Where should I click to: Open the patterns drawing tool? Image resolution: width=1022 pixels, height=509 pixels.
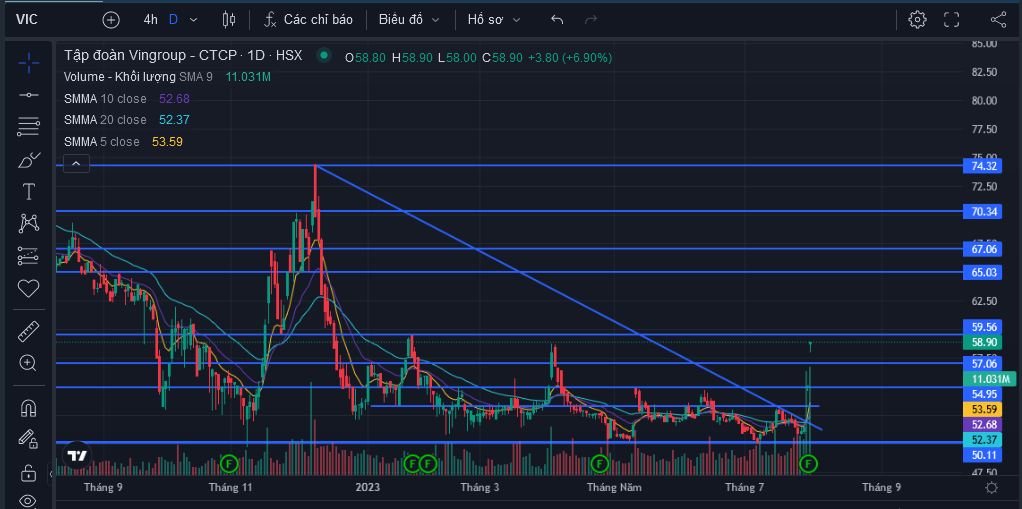click(x=29, y=224)
